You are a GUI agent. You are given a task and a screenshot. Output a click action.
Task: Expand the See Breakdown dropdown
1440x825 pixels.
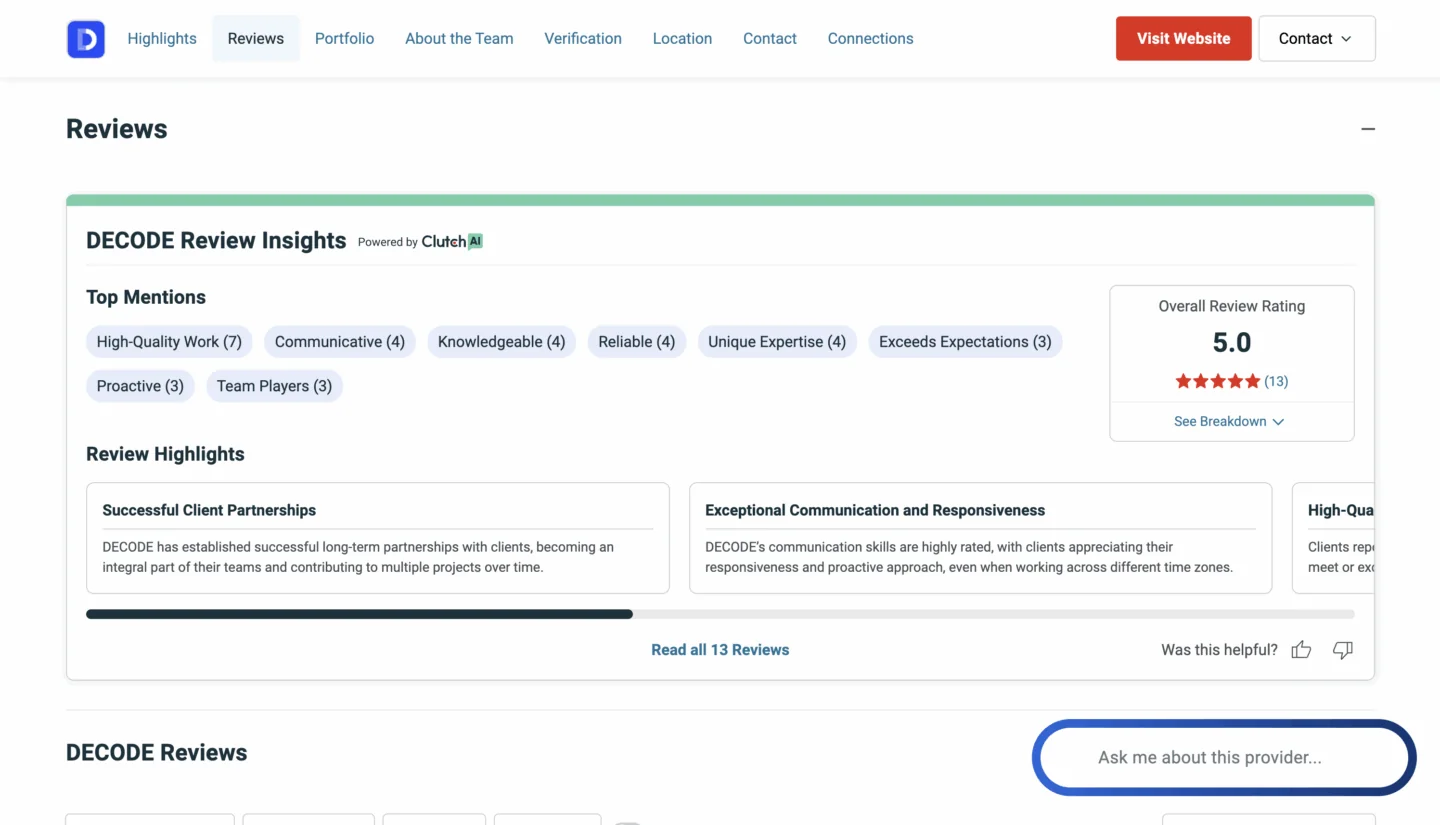tap(1229, 421)
